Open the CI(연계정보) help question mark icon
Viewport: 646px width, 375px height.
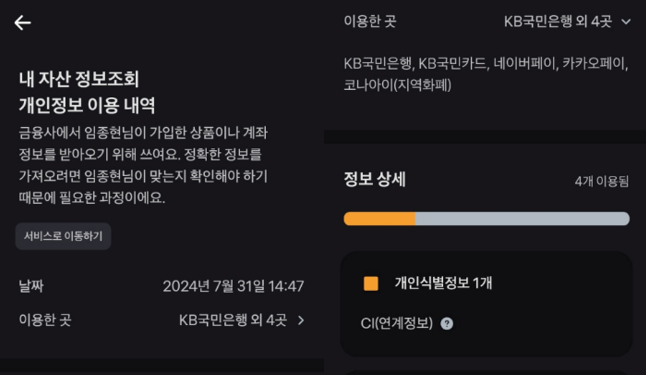tap(447, 323)
